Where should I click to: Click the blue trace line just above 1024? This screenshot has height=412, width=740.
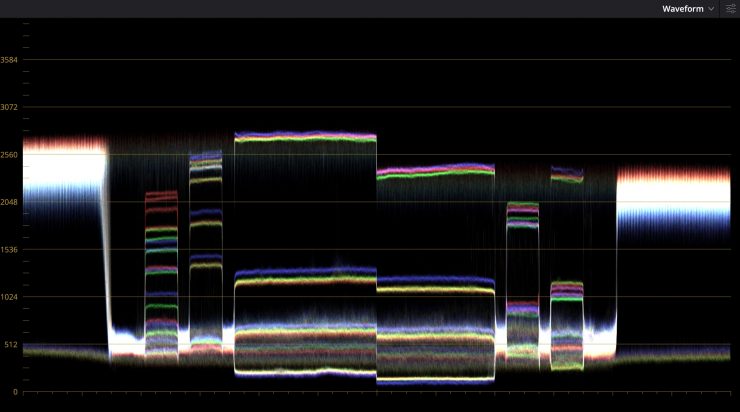[x=305, y=270]
